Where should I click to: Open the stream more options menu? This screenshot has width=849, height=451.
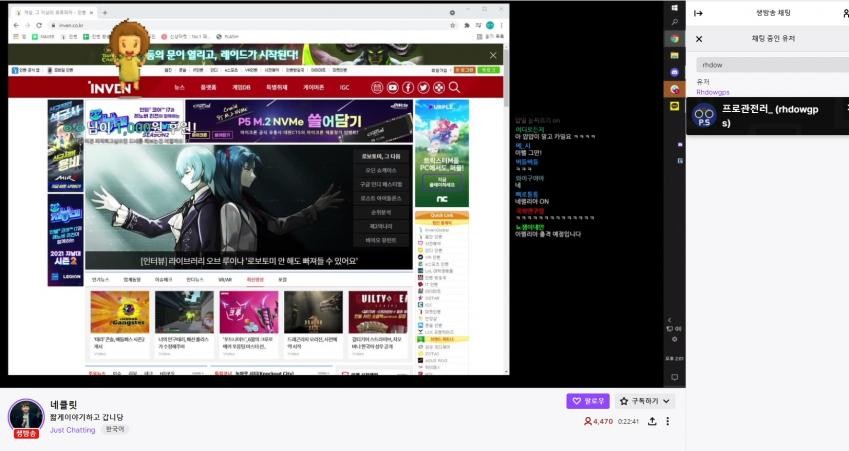click(668, 421)
